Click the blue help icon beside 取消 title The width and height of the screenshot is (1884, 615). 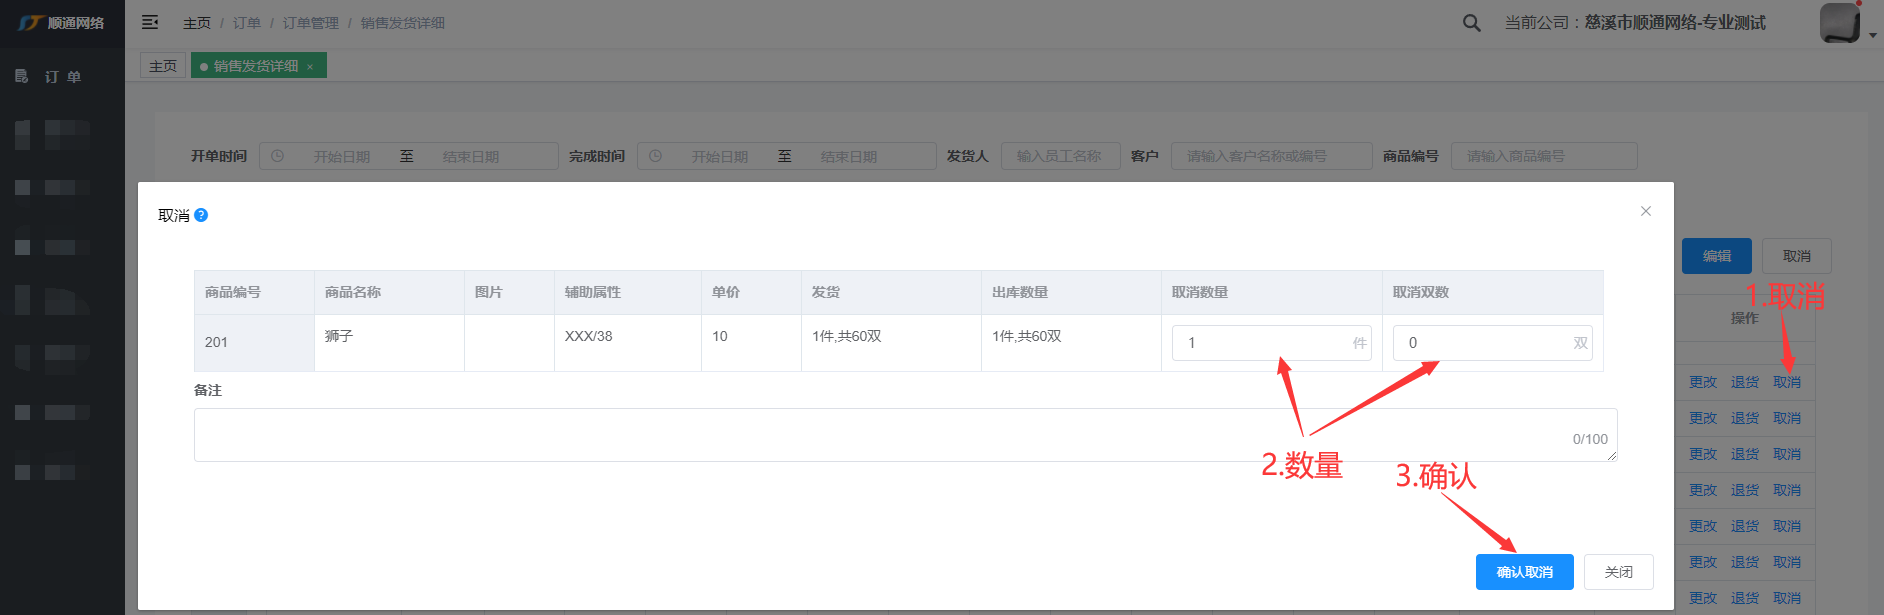coord(201,215)
